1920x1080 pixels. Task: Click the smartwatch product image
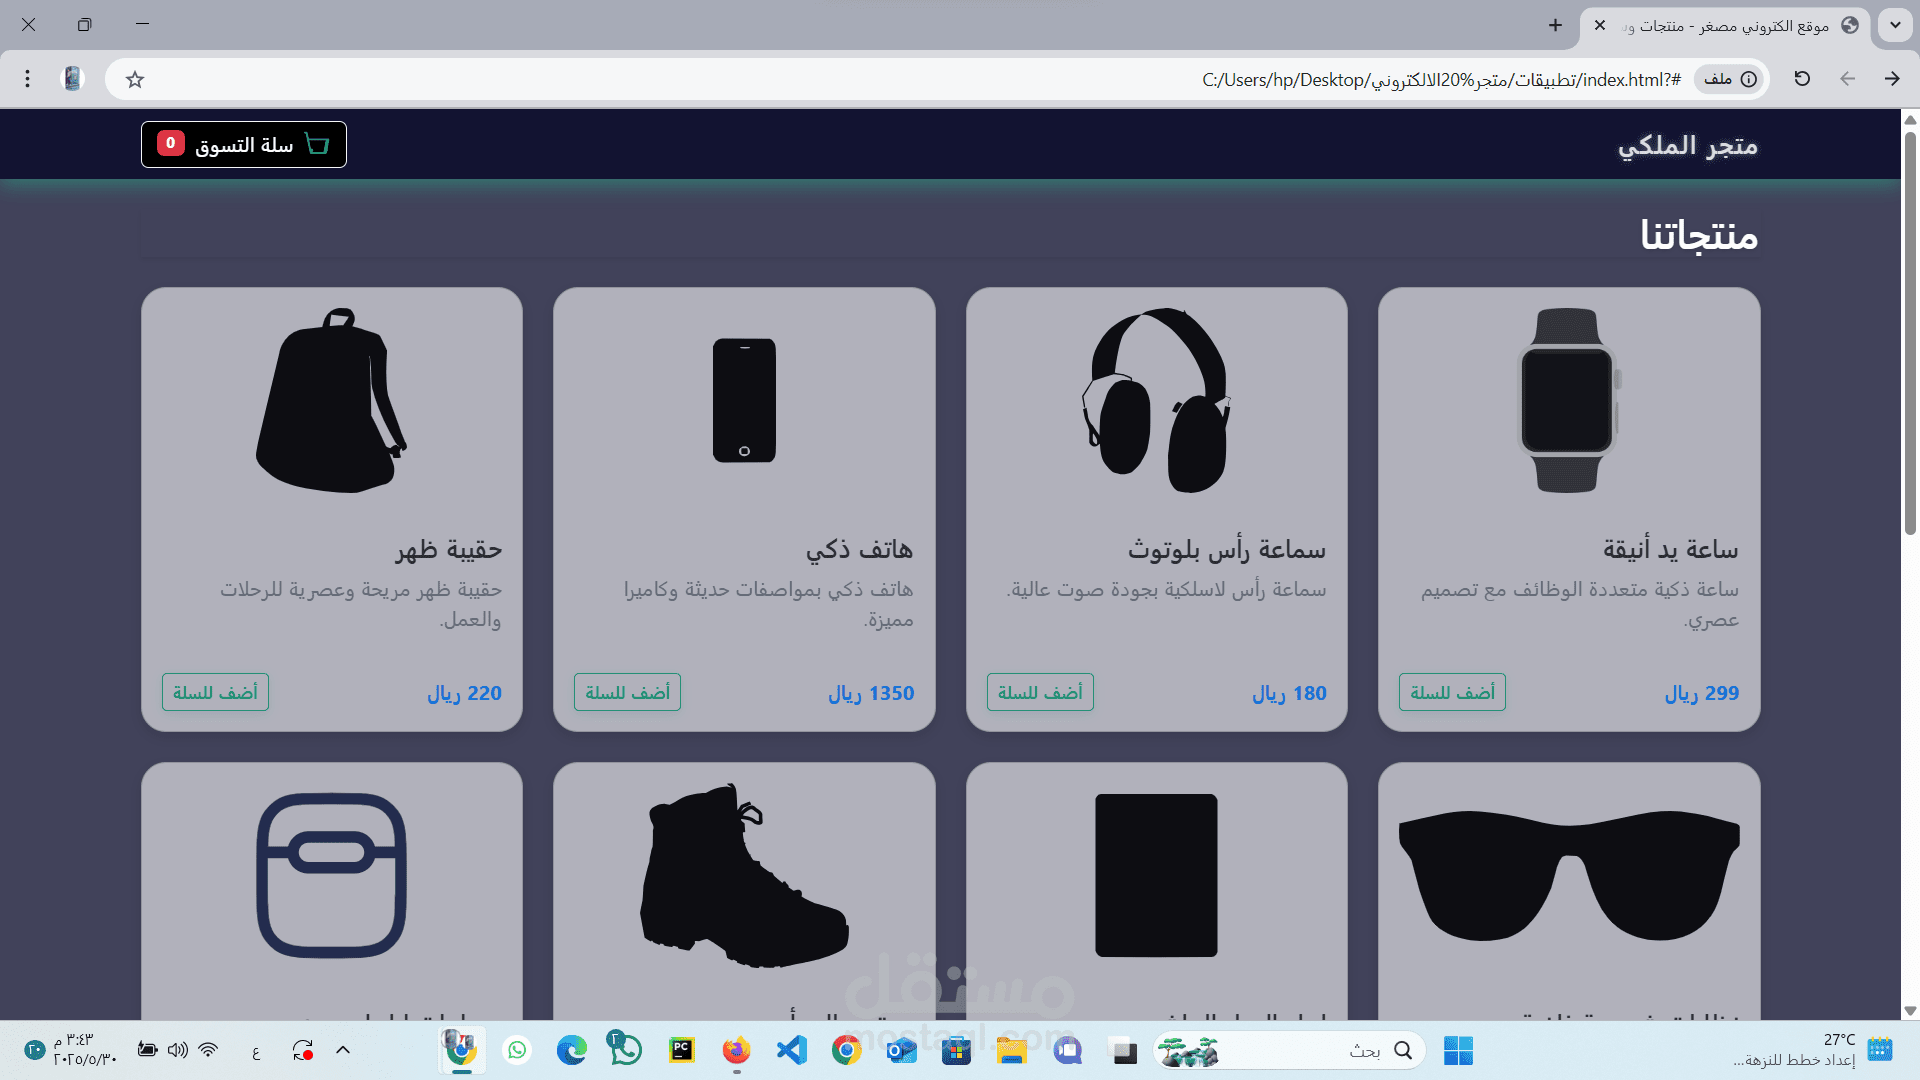tap(1568, 400)
